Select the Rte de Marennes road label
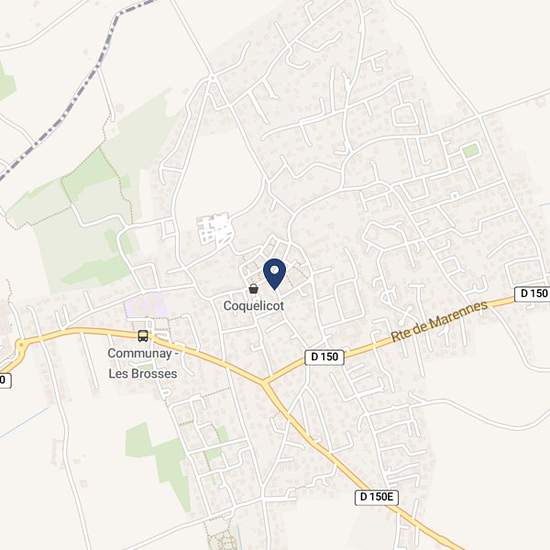550x550 pixels. click(x=439, y=321)
